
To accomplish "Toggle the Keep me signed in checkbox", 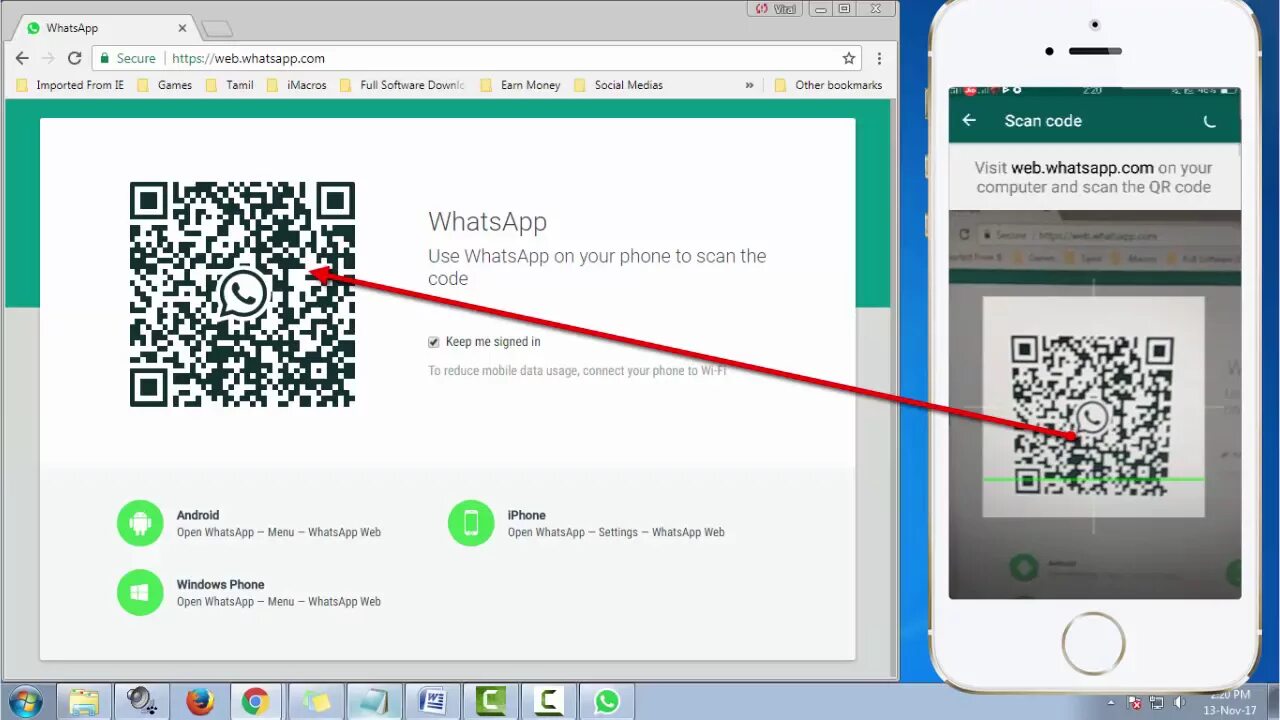I will (x=434, y=342).
